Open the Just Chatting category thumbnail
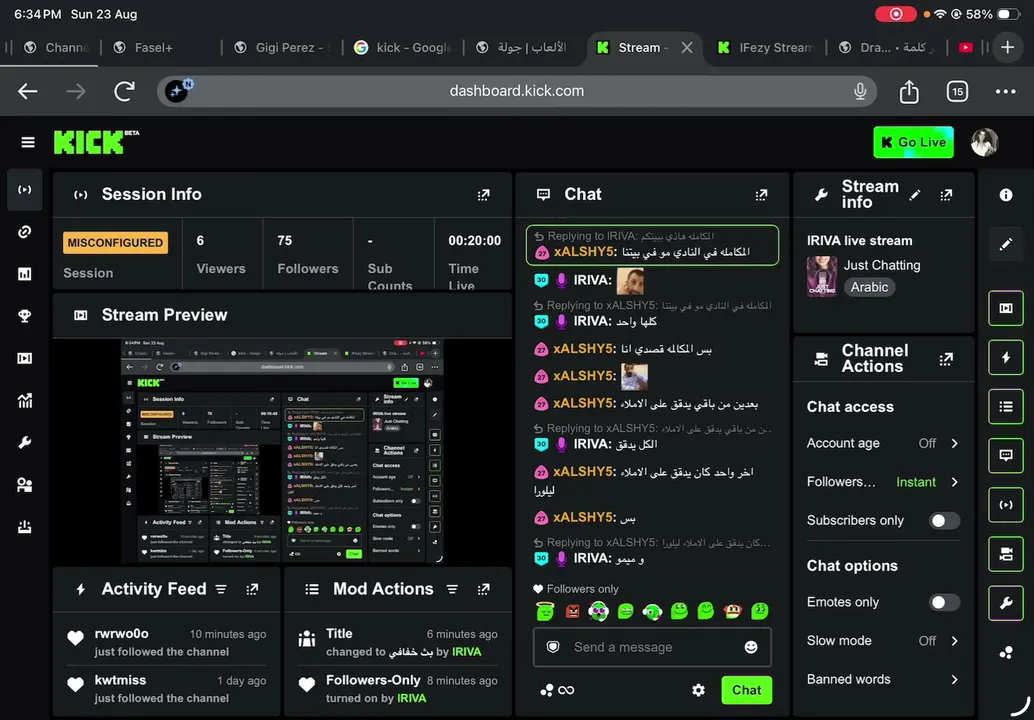 tap(822, 276)
